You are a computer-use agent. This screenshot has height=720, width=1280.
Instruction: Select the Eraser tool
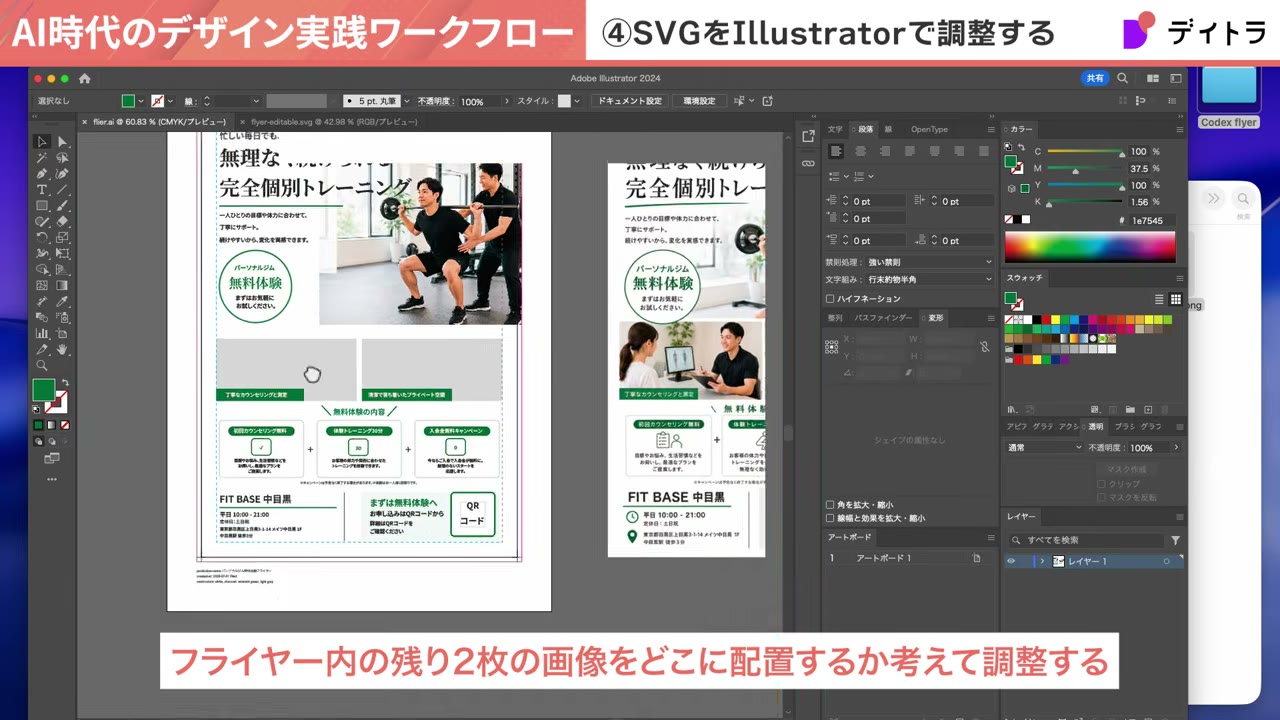click(x=62, y=221)
